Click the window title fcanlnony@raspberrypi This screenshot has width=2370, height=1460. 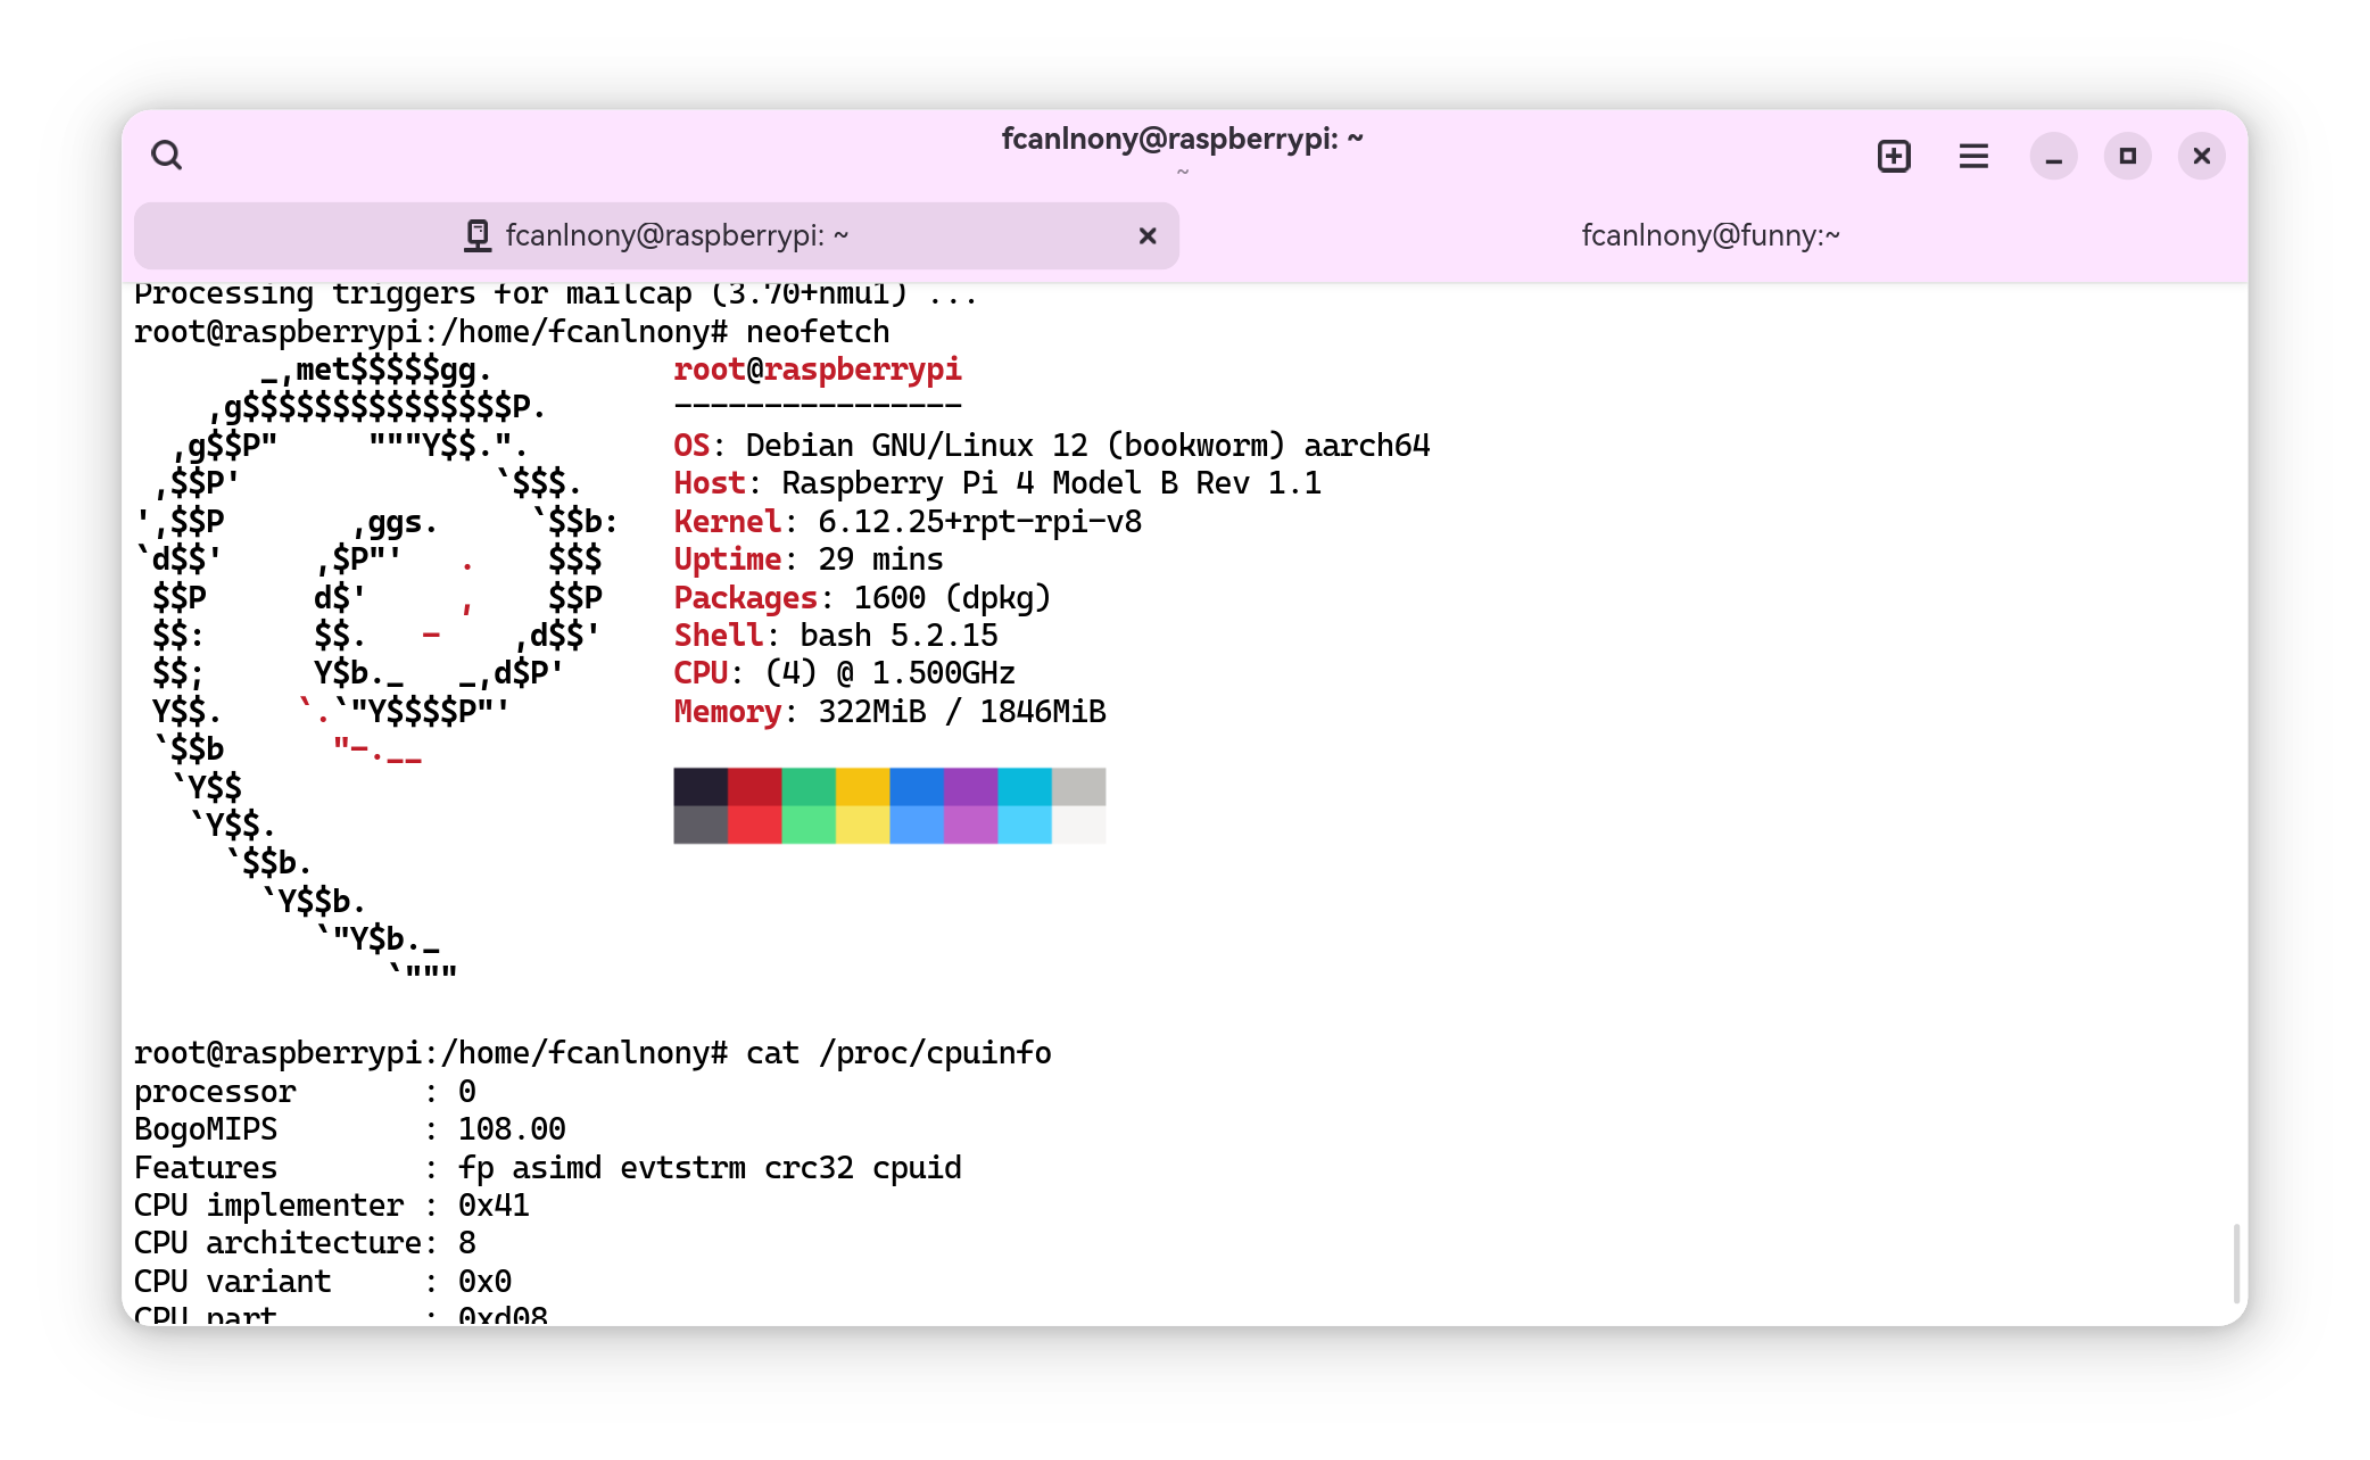[x=1183, y=139]
